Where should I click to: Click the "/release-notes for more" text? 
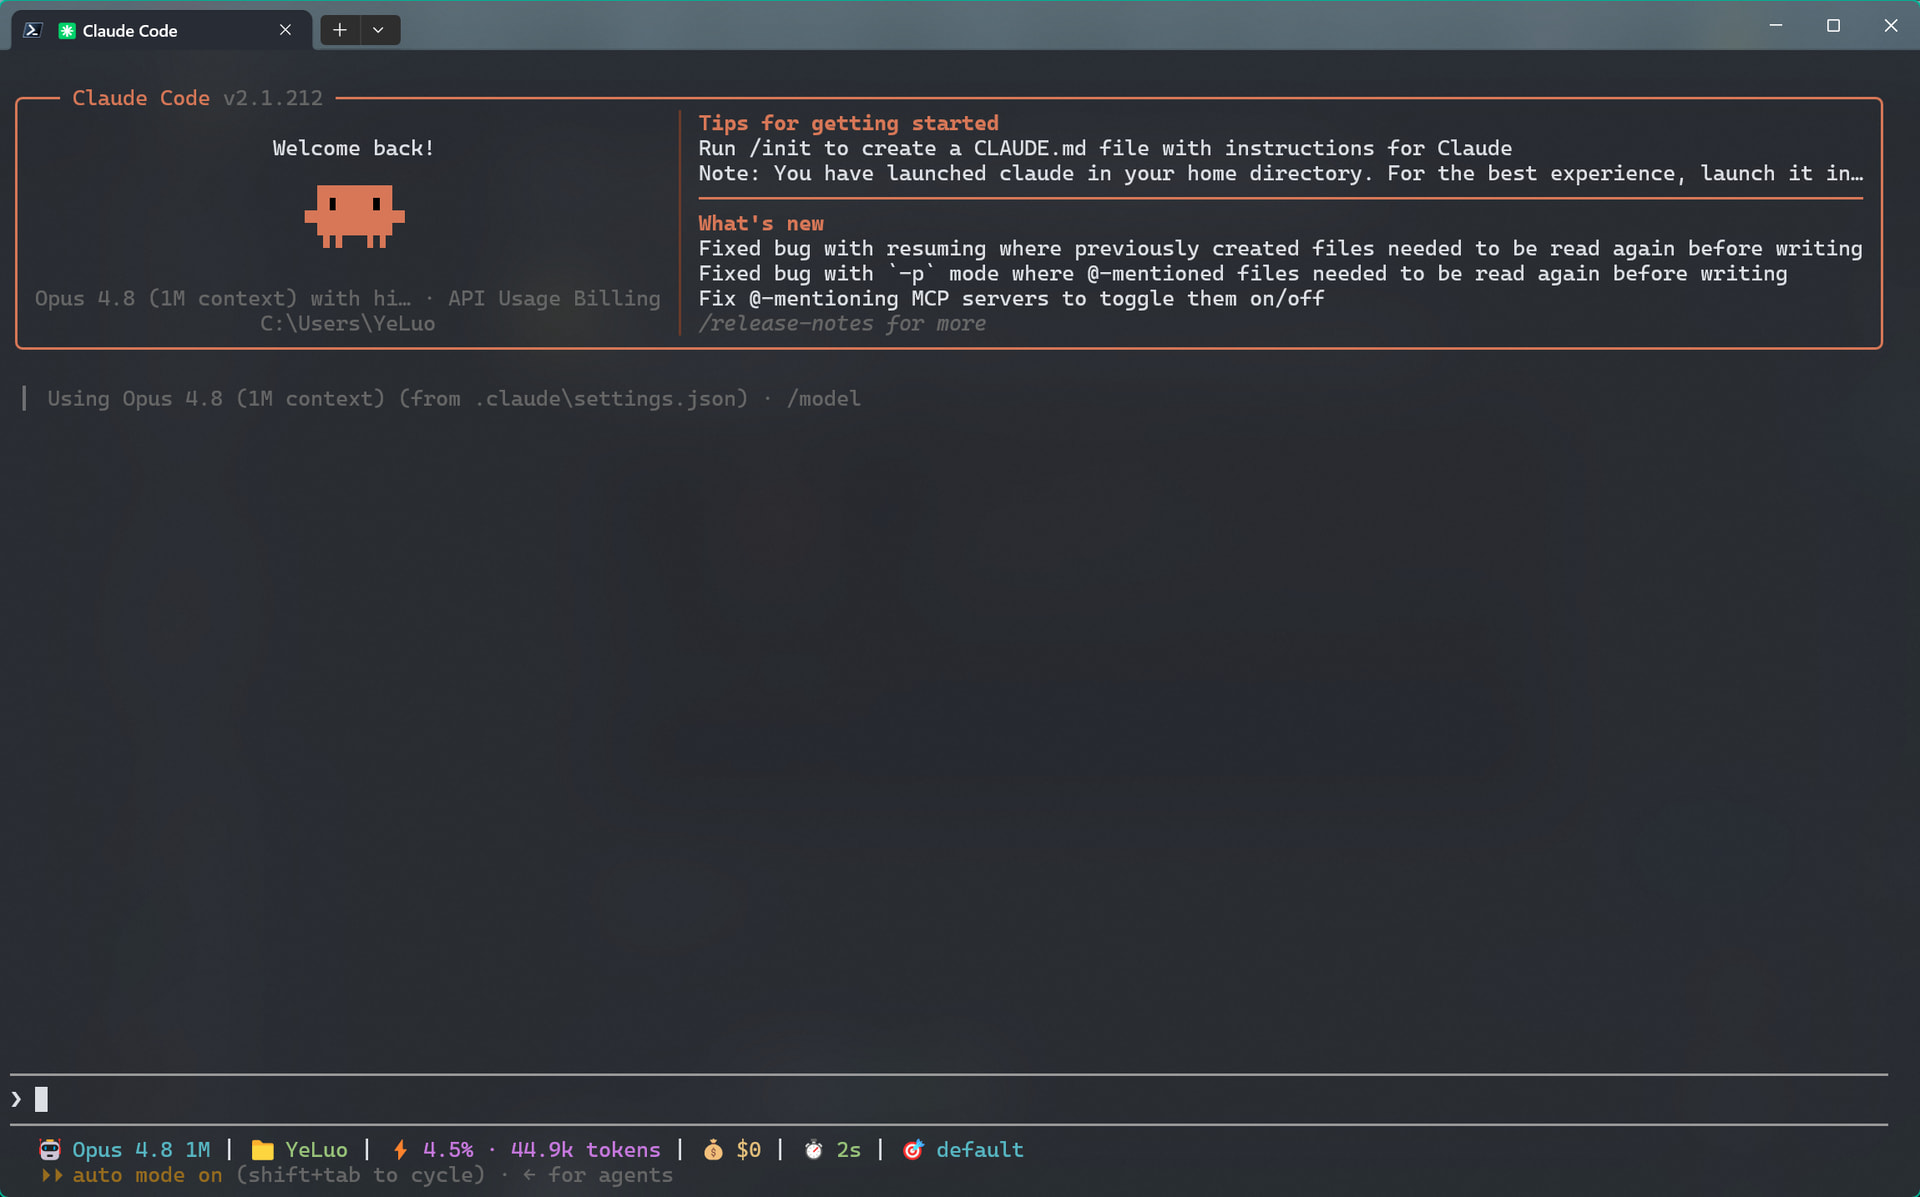[x=842, y=323]
